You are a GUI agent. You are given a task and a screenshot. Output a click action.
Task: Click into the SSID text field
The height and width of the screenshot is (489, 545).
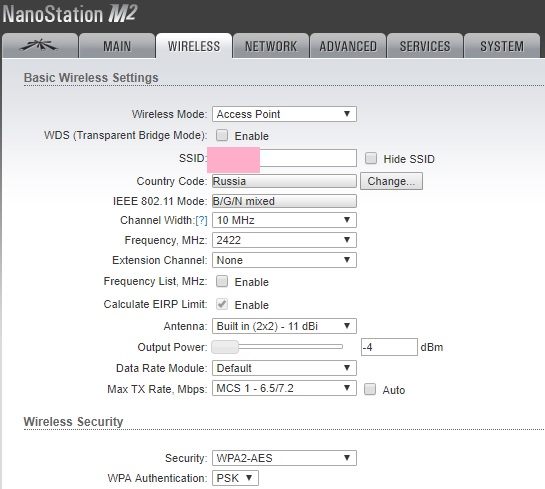click(x=284, y=158)
